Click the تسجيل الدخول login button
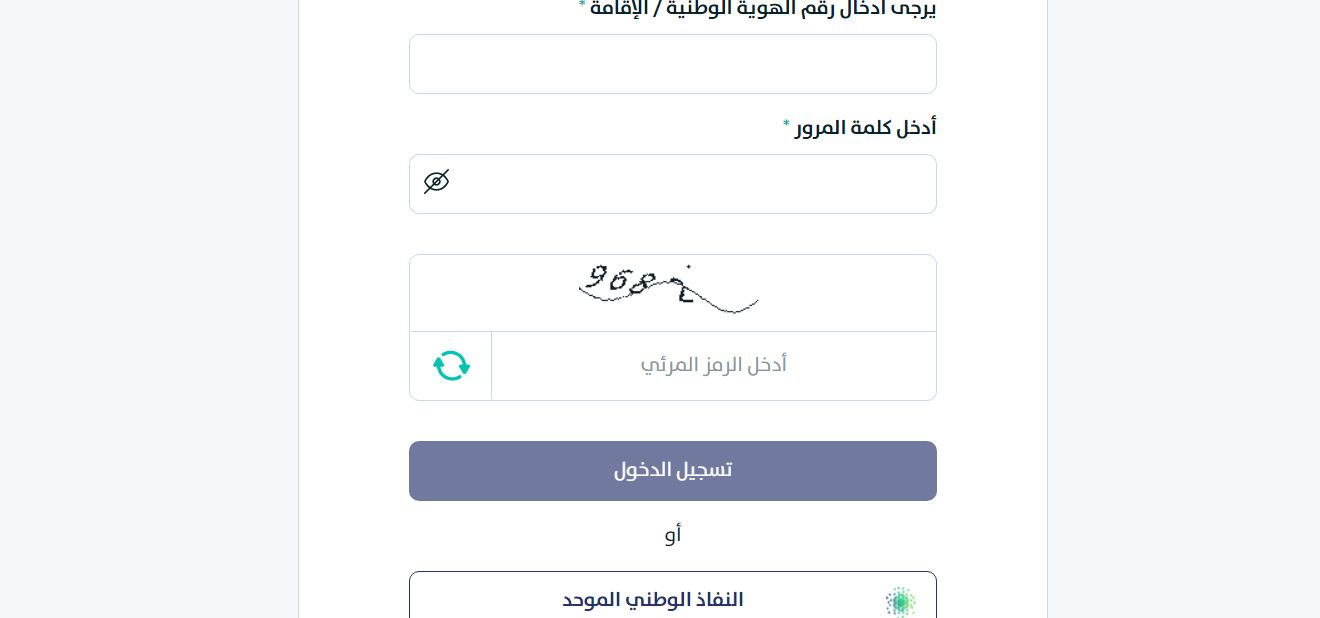 (x=672, y=471)
